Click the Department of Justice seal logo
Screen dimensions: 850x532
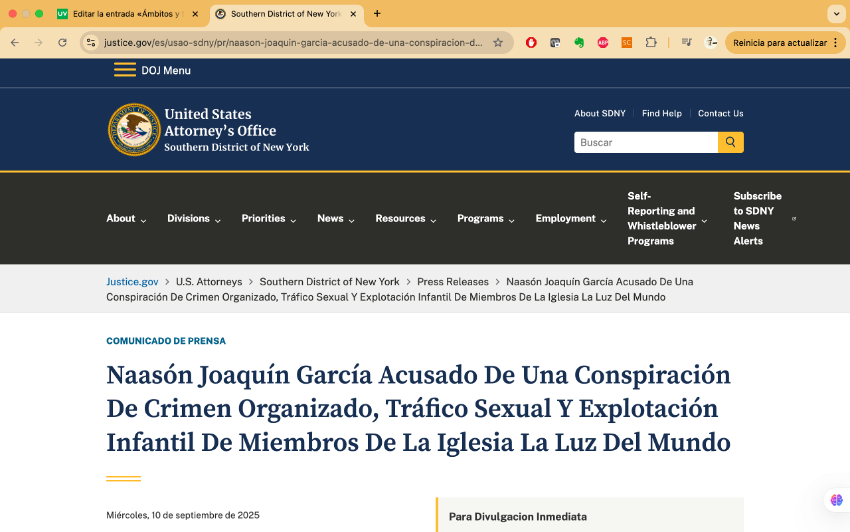pos(134,129)
